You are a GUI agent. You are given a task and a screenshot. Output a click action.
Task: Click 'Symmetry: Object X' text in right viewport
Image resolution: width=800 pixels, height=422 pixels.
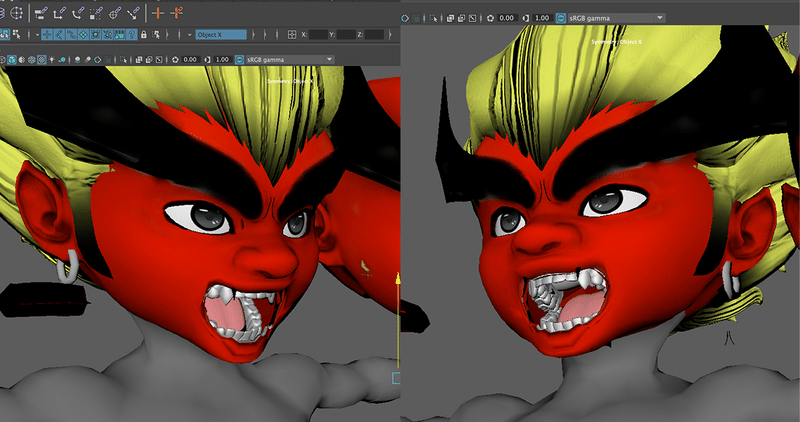616,42
